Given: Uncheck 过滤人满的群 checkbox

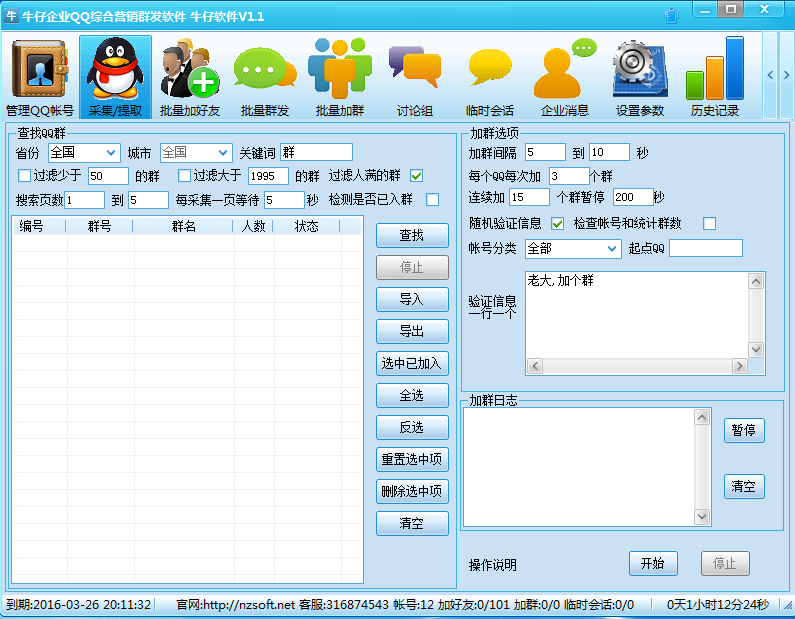Looking at the screenshot, I should pos(417,175).
